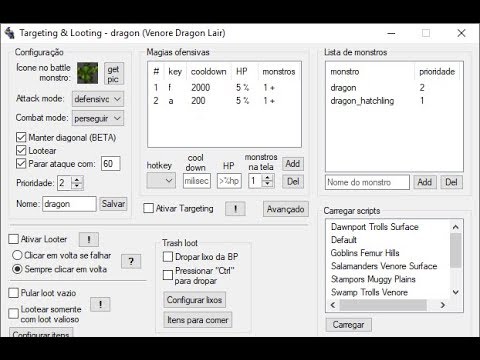Open the hotkey dropdown
The height and width of the screenshot is (360, 480).
(161, 181)
